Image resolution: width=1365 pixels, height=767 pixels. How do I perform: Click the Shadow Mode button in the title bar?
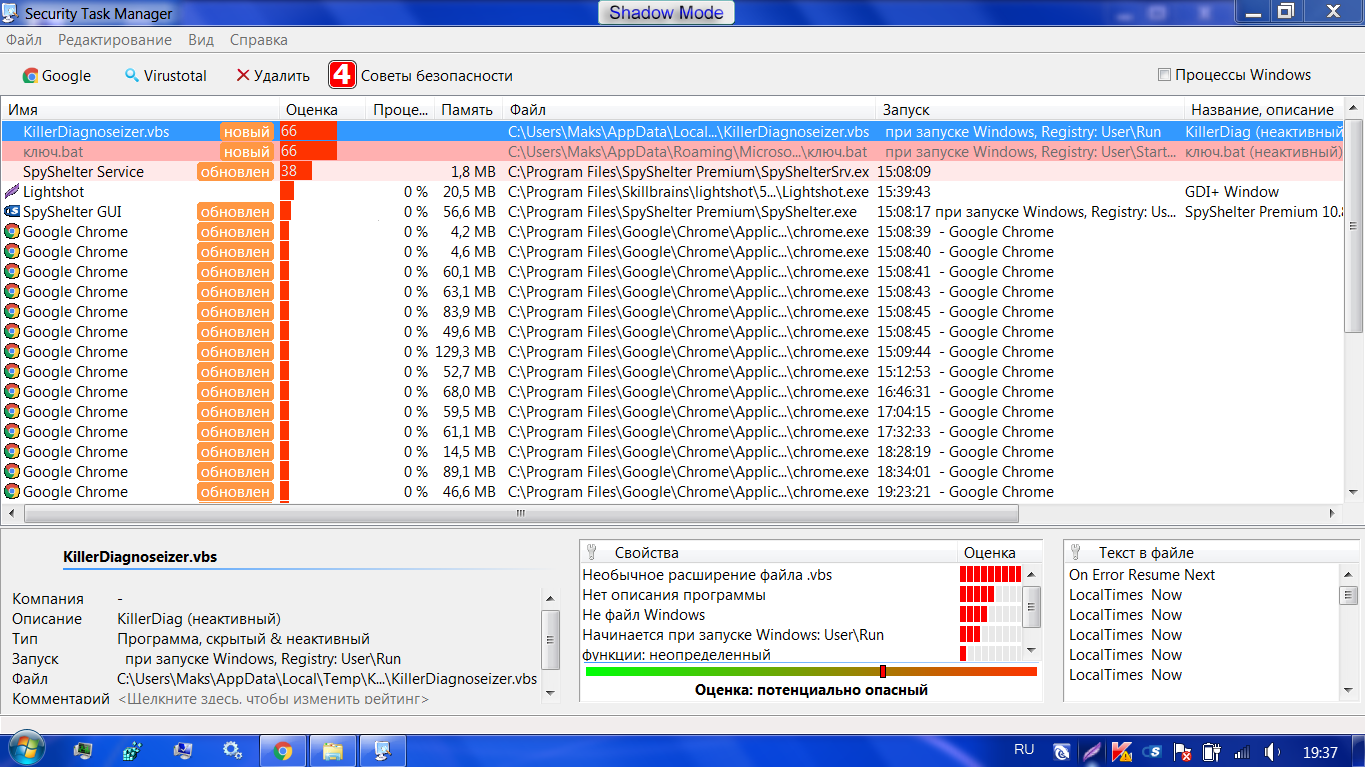pos(666,13)
